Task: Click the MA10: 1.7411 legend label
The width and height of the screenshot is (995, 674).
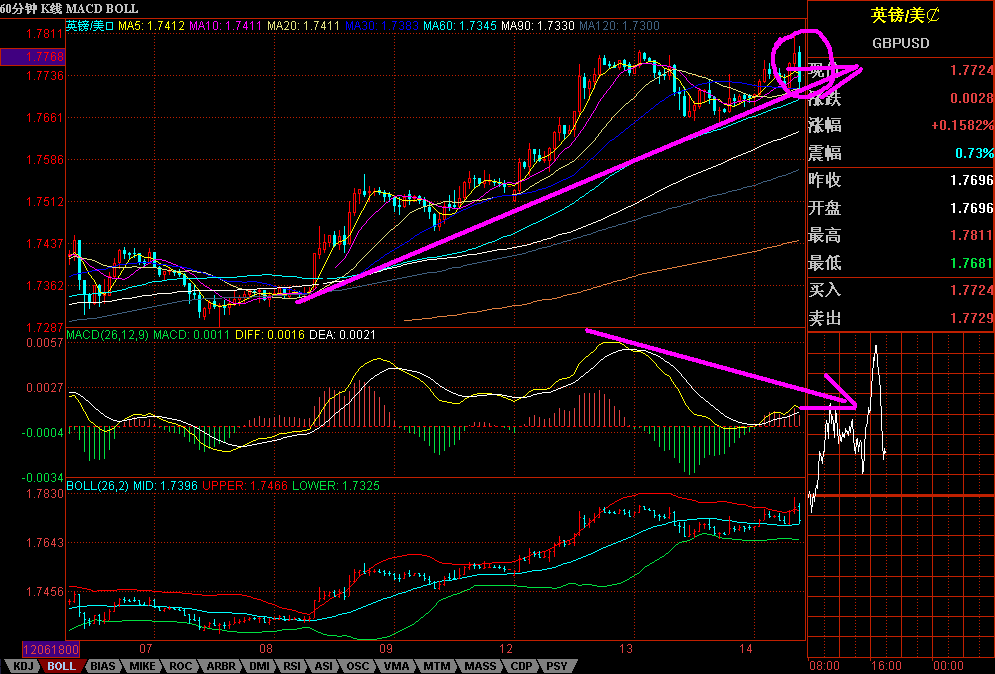Action: coord(225,26)
